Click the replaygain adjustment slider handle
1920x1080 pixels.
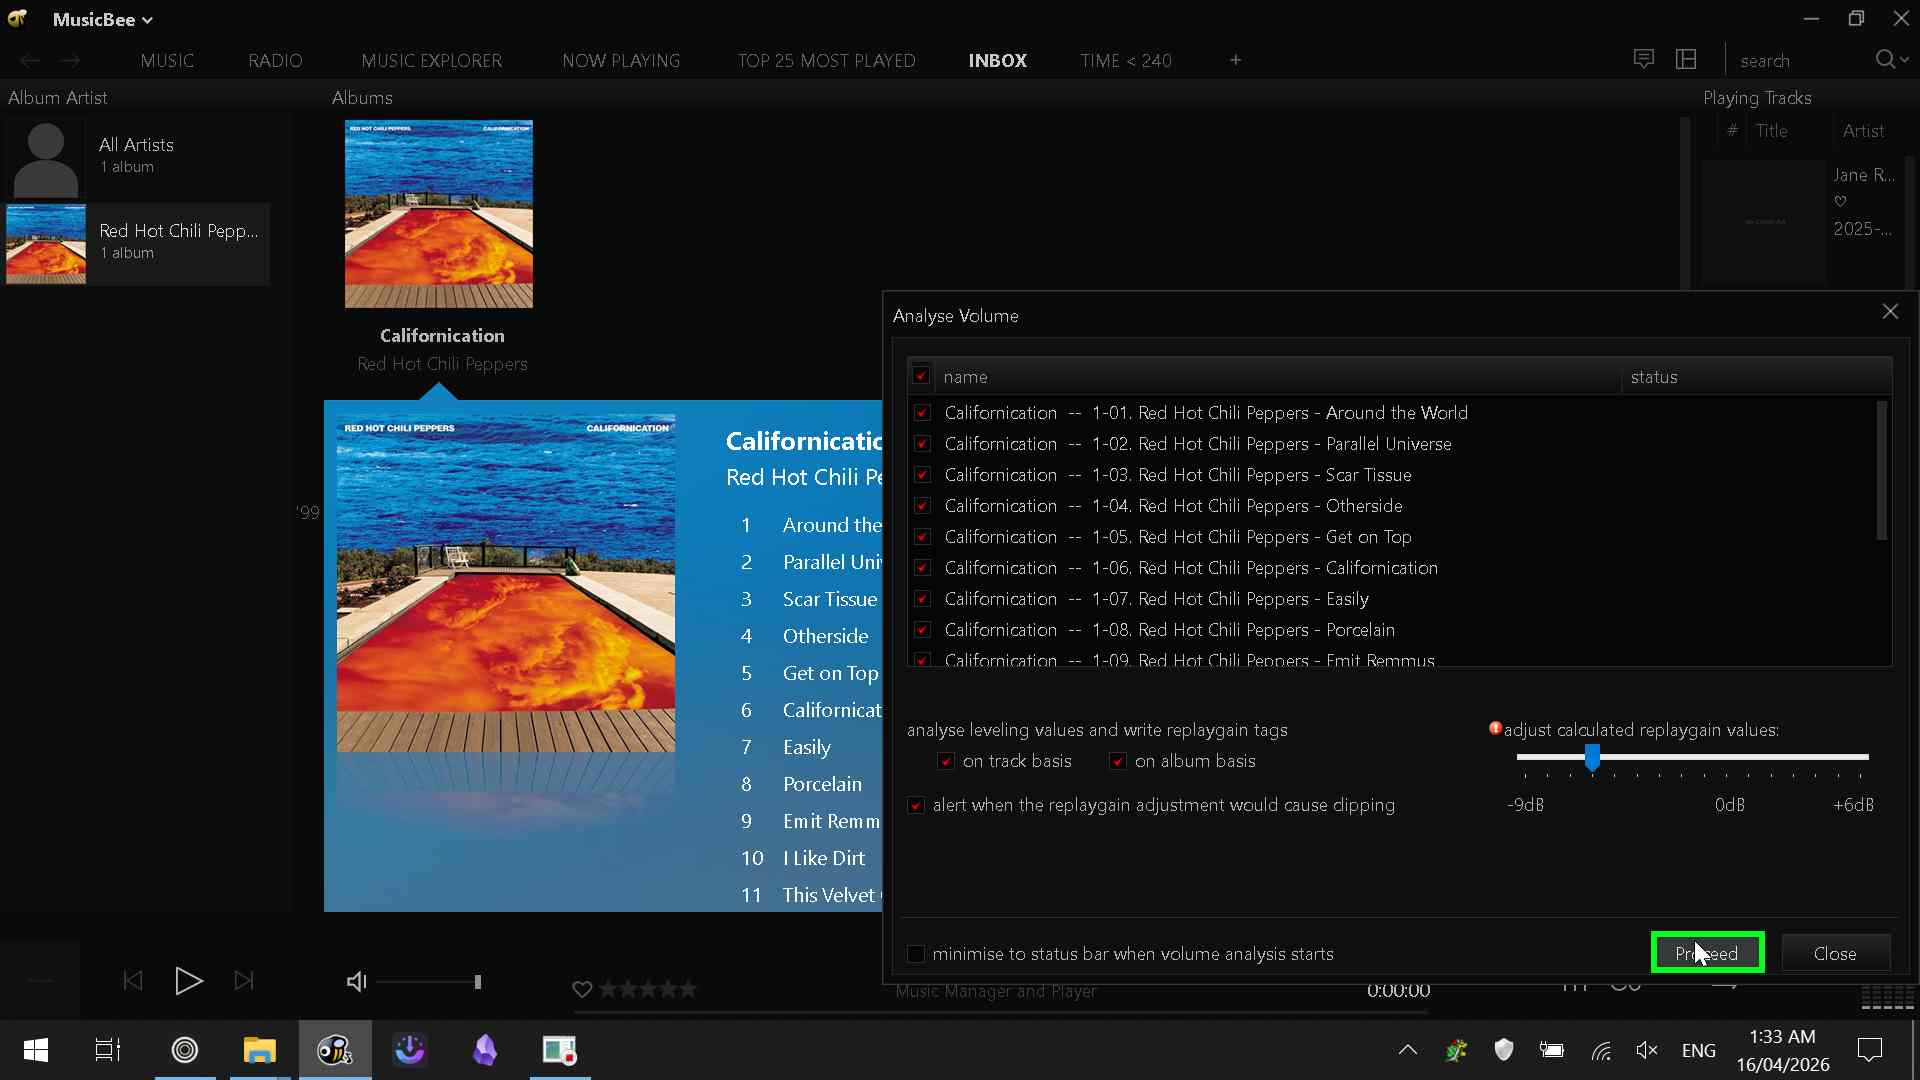(x=1592, y=758)
